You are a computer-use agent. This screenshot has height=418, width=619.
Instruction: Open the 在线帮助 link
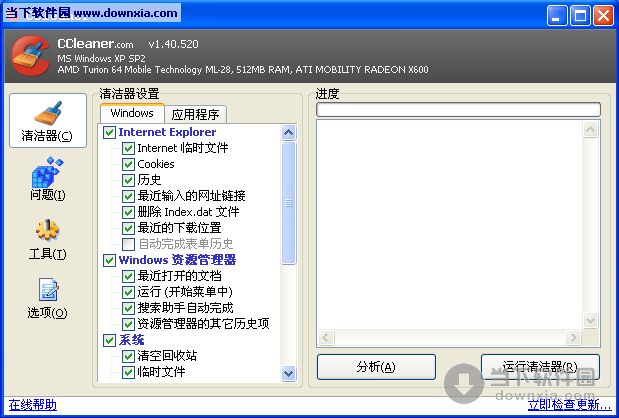pyautogui.click(x=33, y=405)
